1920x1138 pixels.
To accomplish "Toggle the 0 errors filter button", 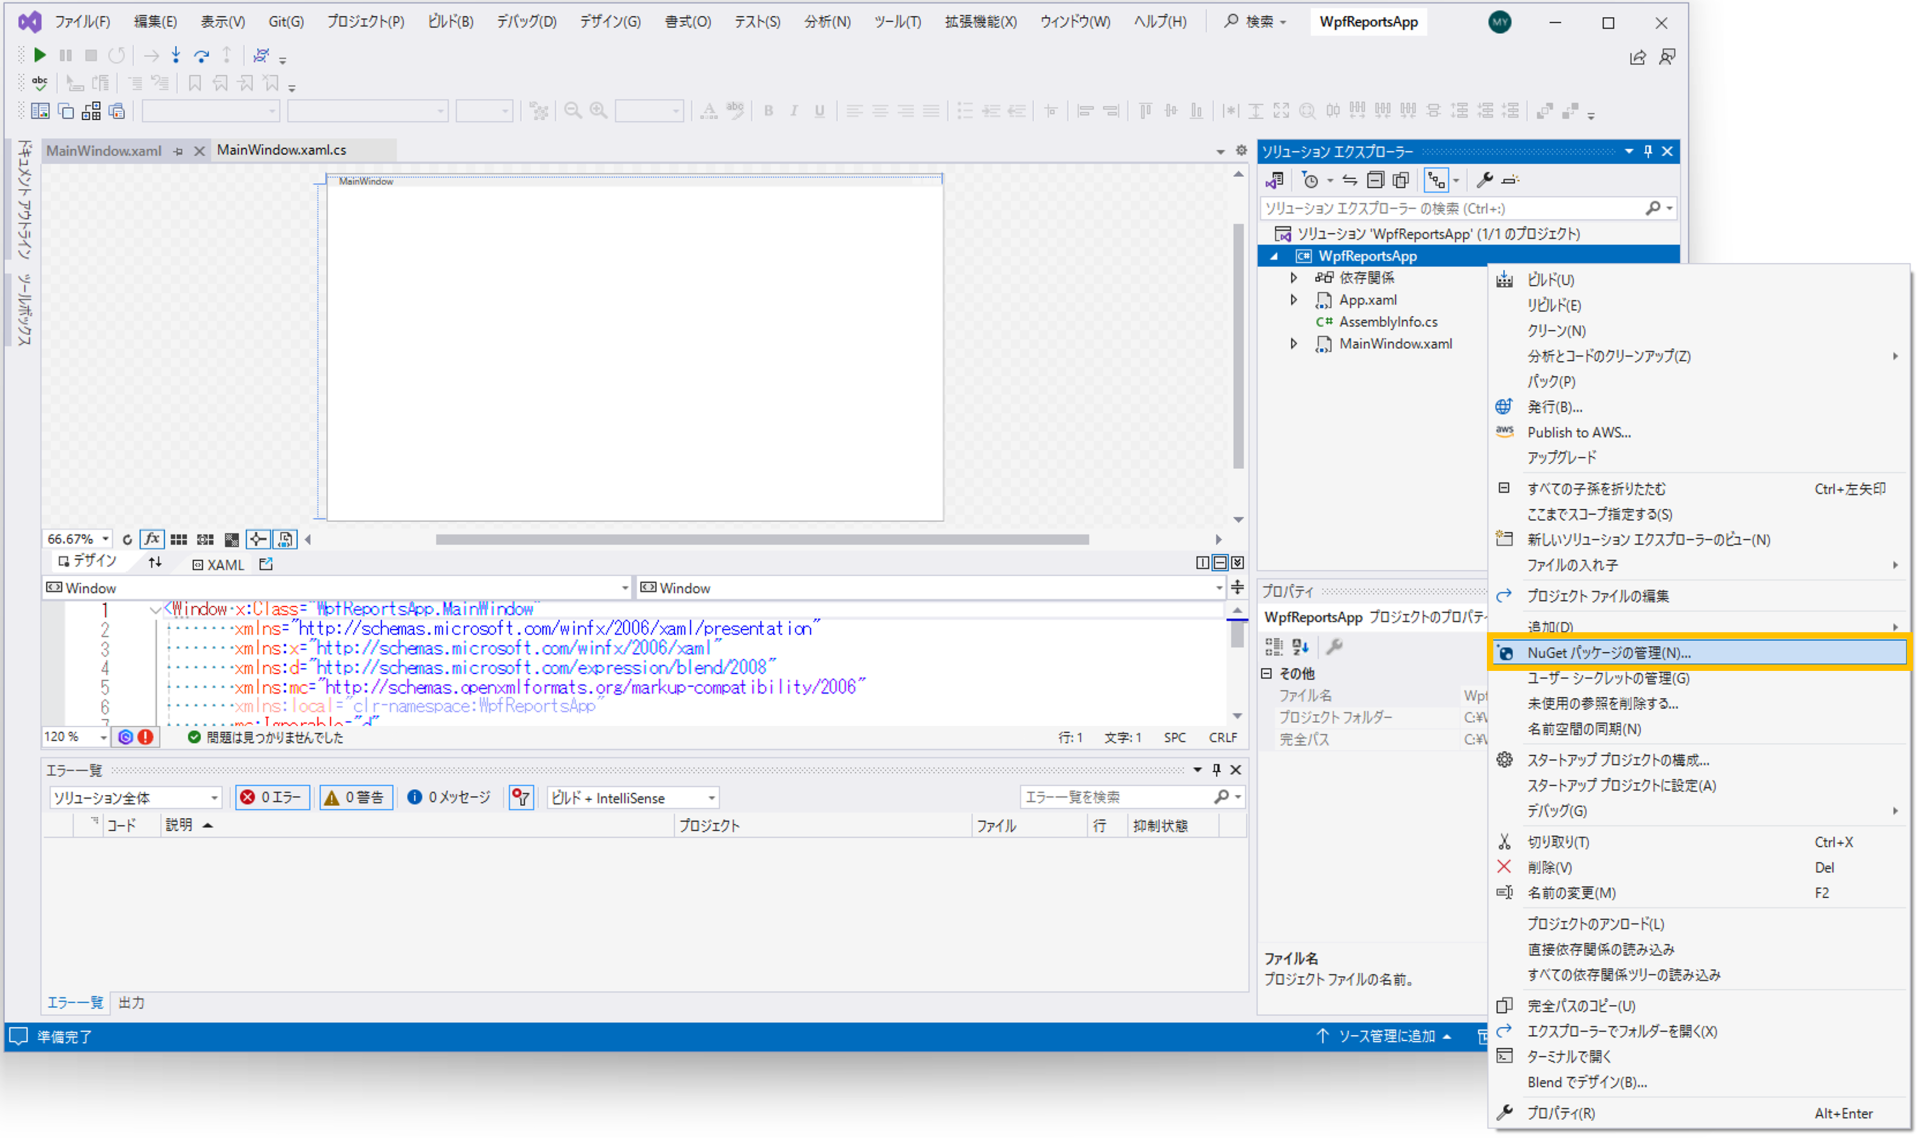I will pyautogui.click(x=272, y=797).
